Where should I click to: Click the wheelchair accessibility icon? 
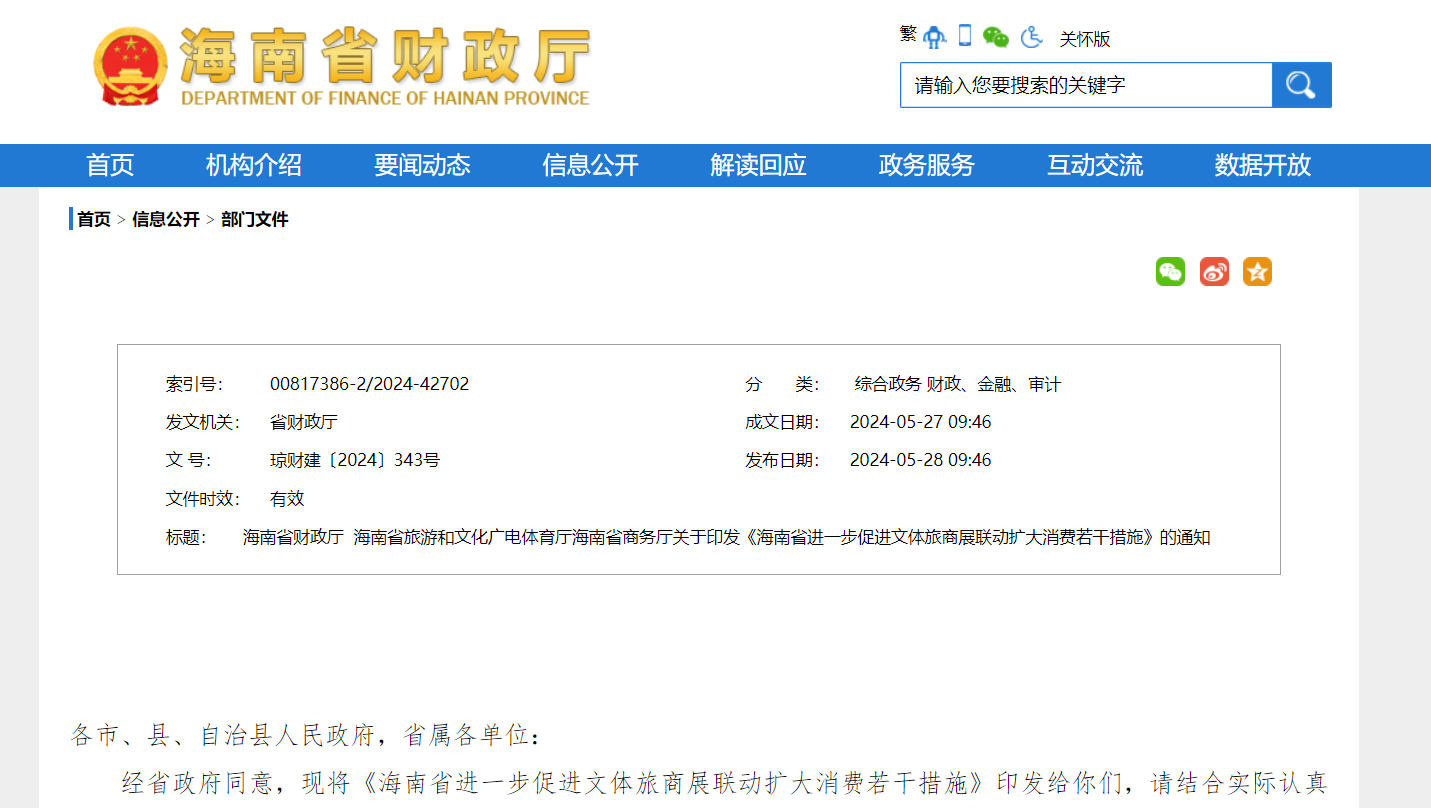pos(1031,37)
